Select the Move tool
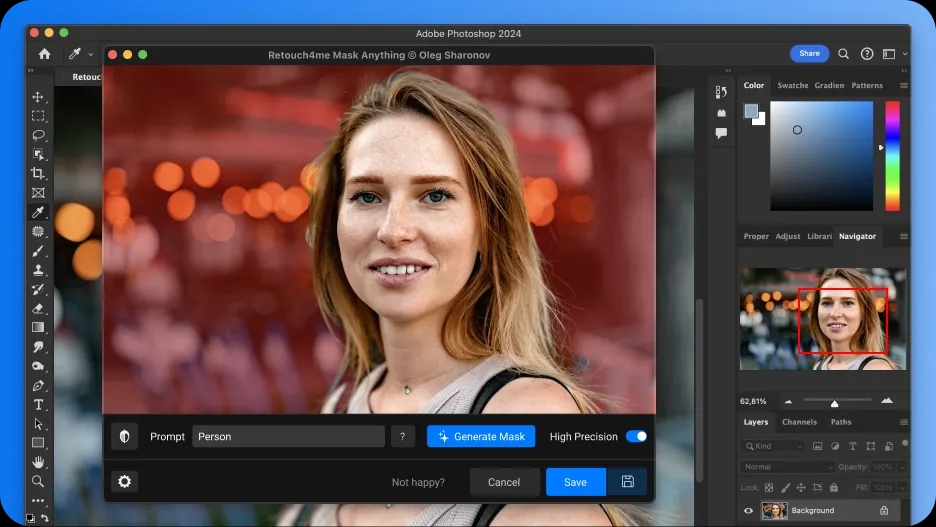This screenshot has height=527, width=936. [38, 97]
